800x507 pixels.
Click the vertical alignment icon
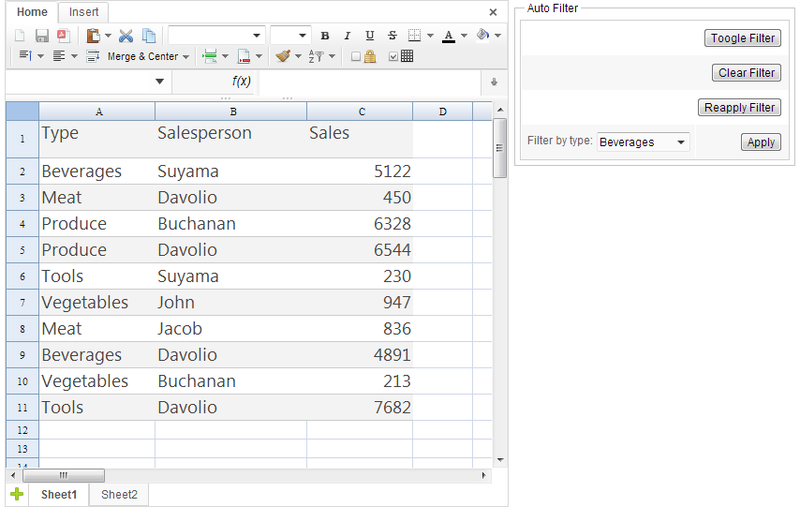(x=25, y=55)
